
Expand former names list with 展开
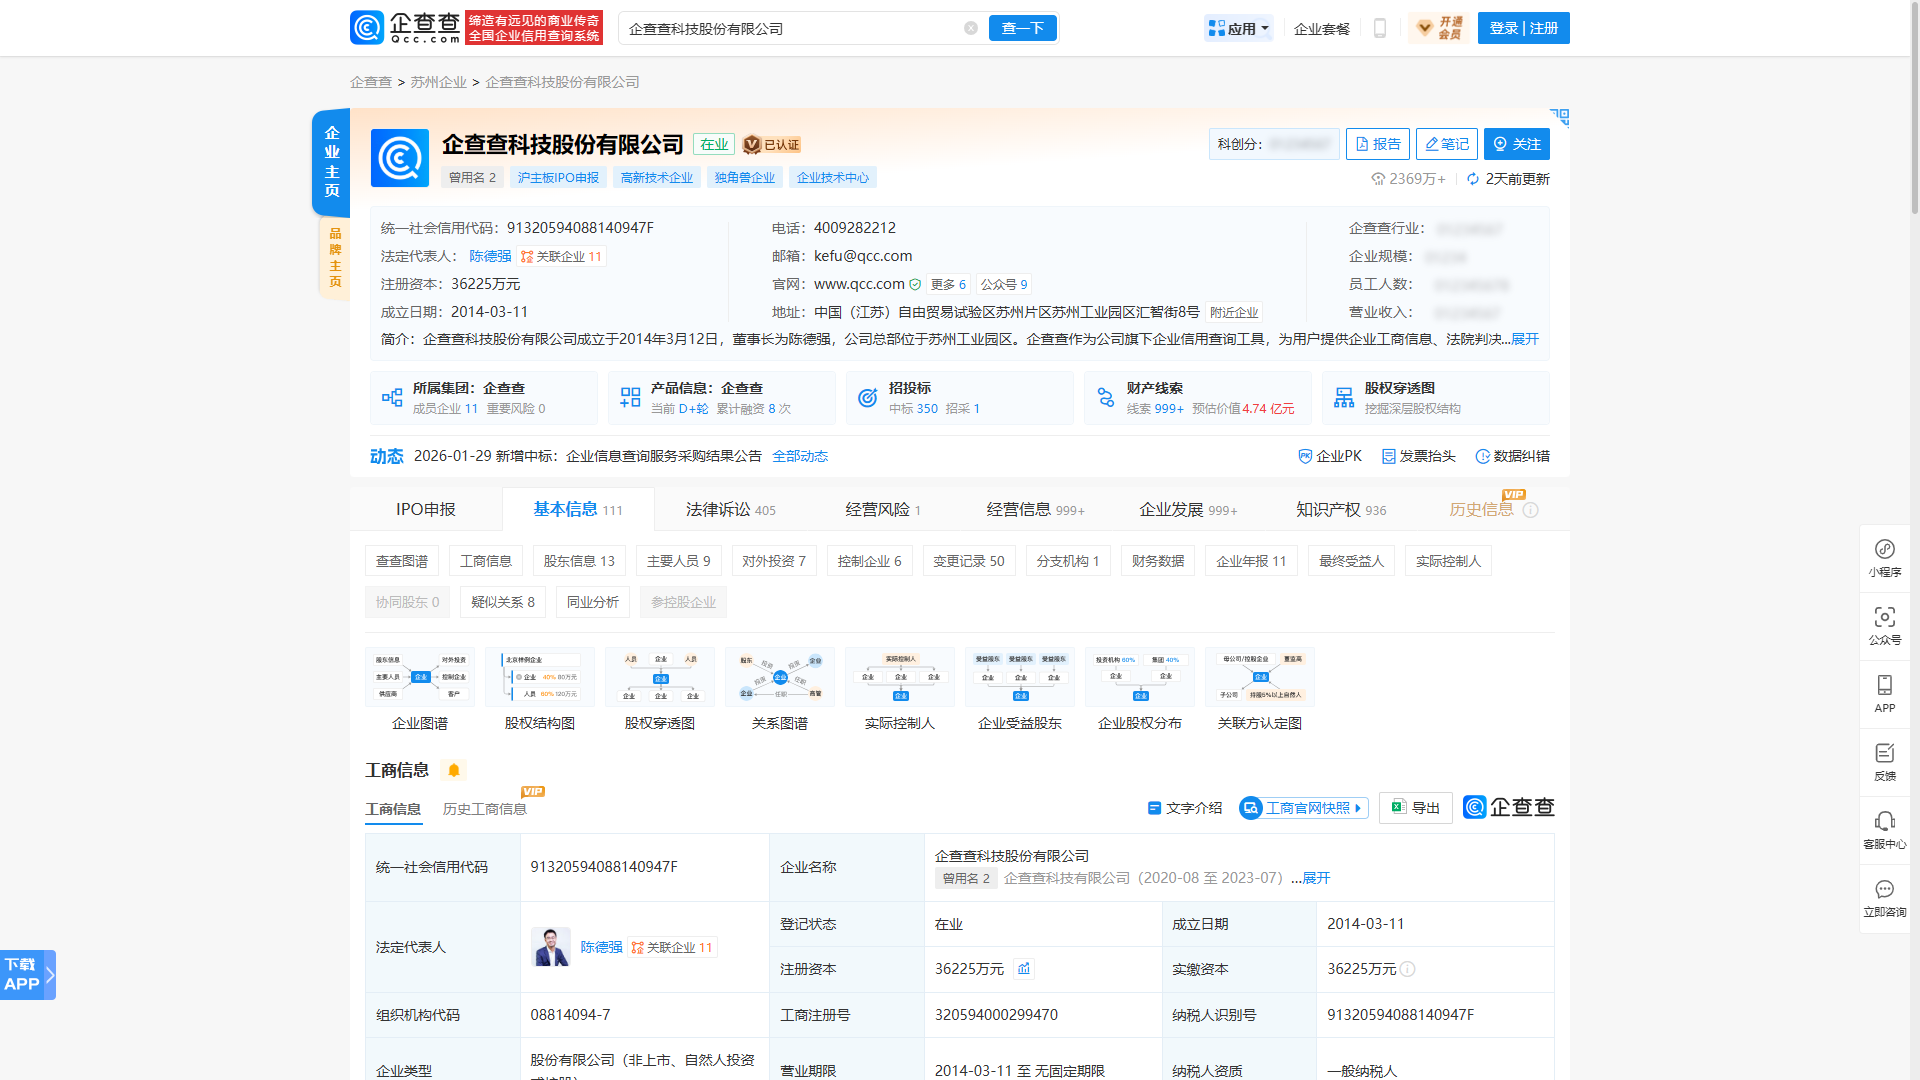coord(1316,878)
